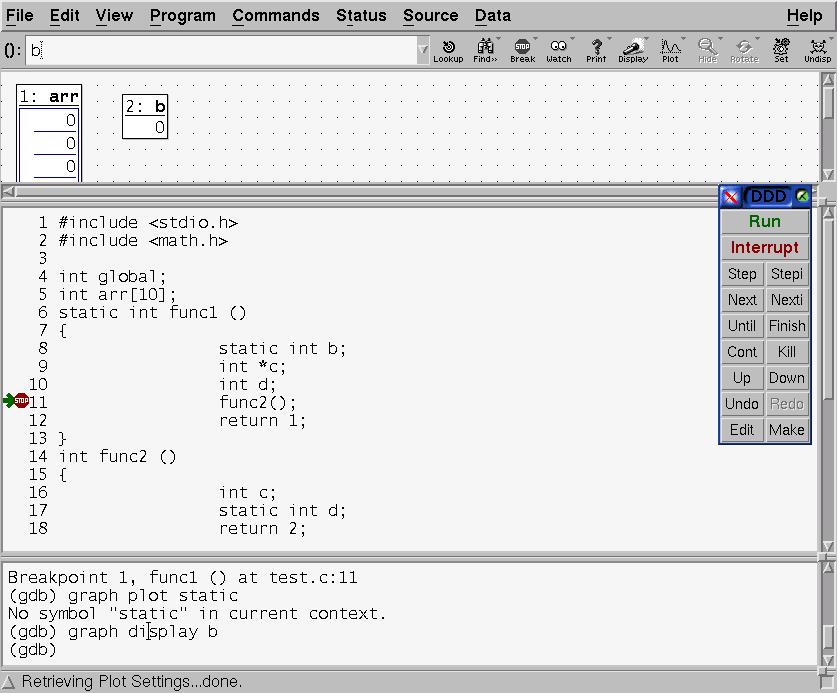Click the GDB console vertical scrollbar
This screenshot has width=837, height=693.
point(828,614)
